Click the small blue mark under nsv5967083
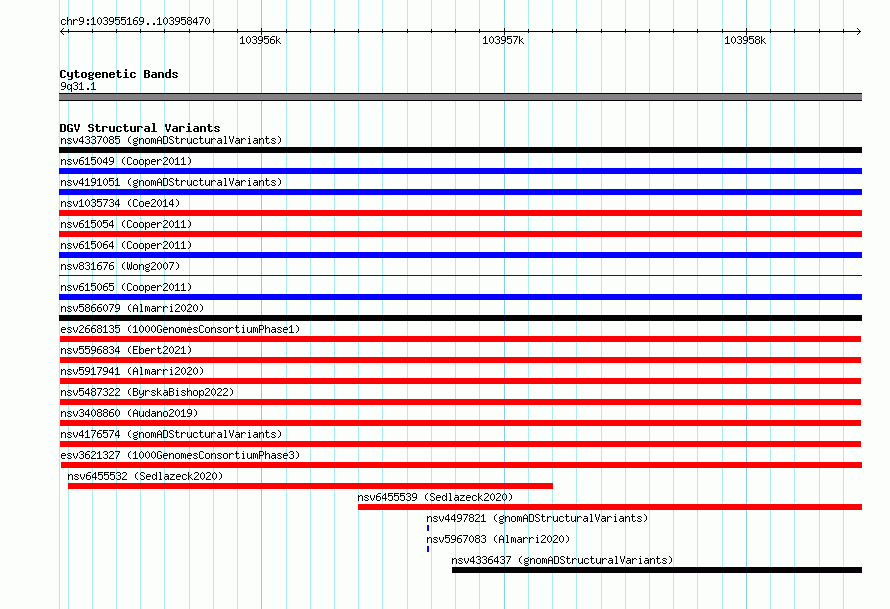The height and width of the screenshot is (609, 890). [428, 549]
